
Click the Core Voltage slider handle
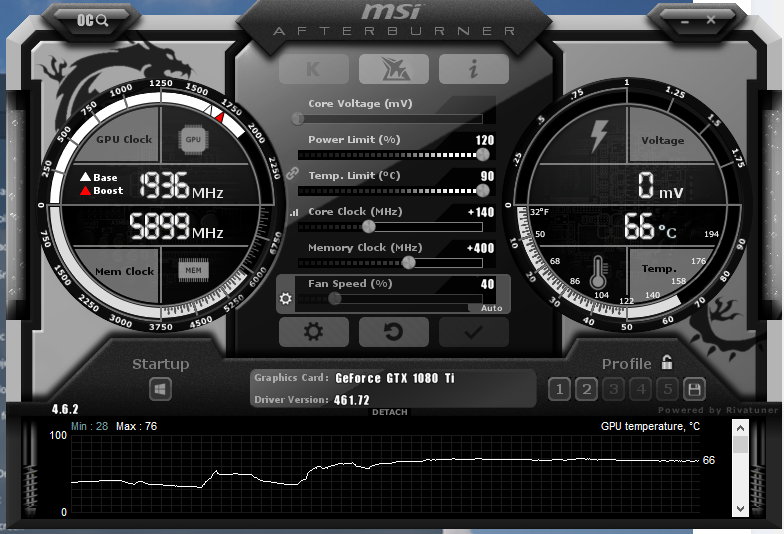pos(298,118)
